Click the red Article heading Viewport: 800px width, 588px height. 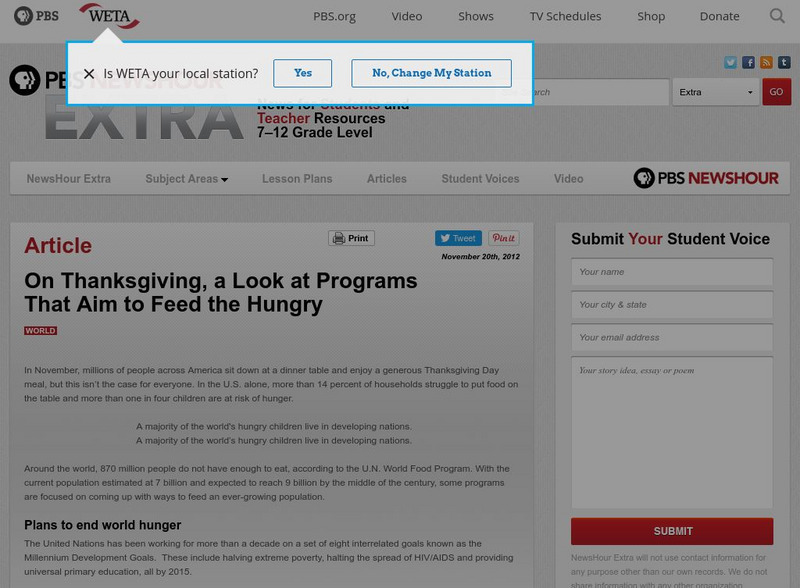pos(58,246)
